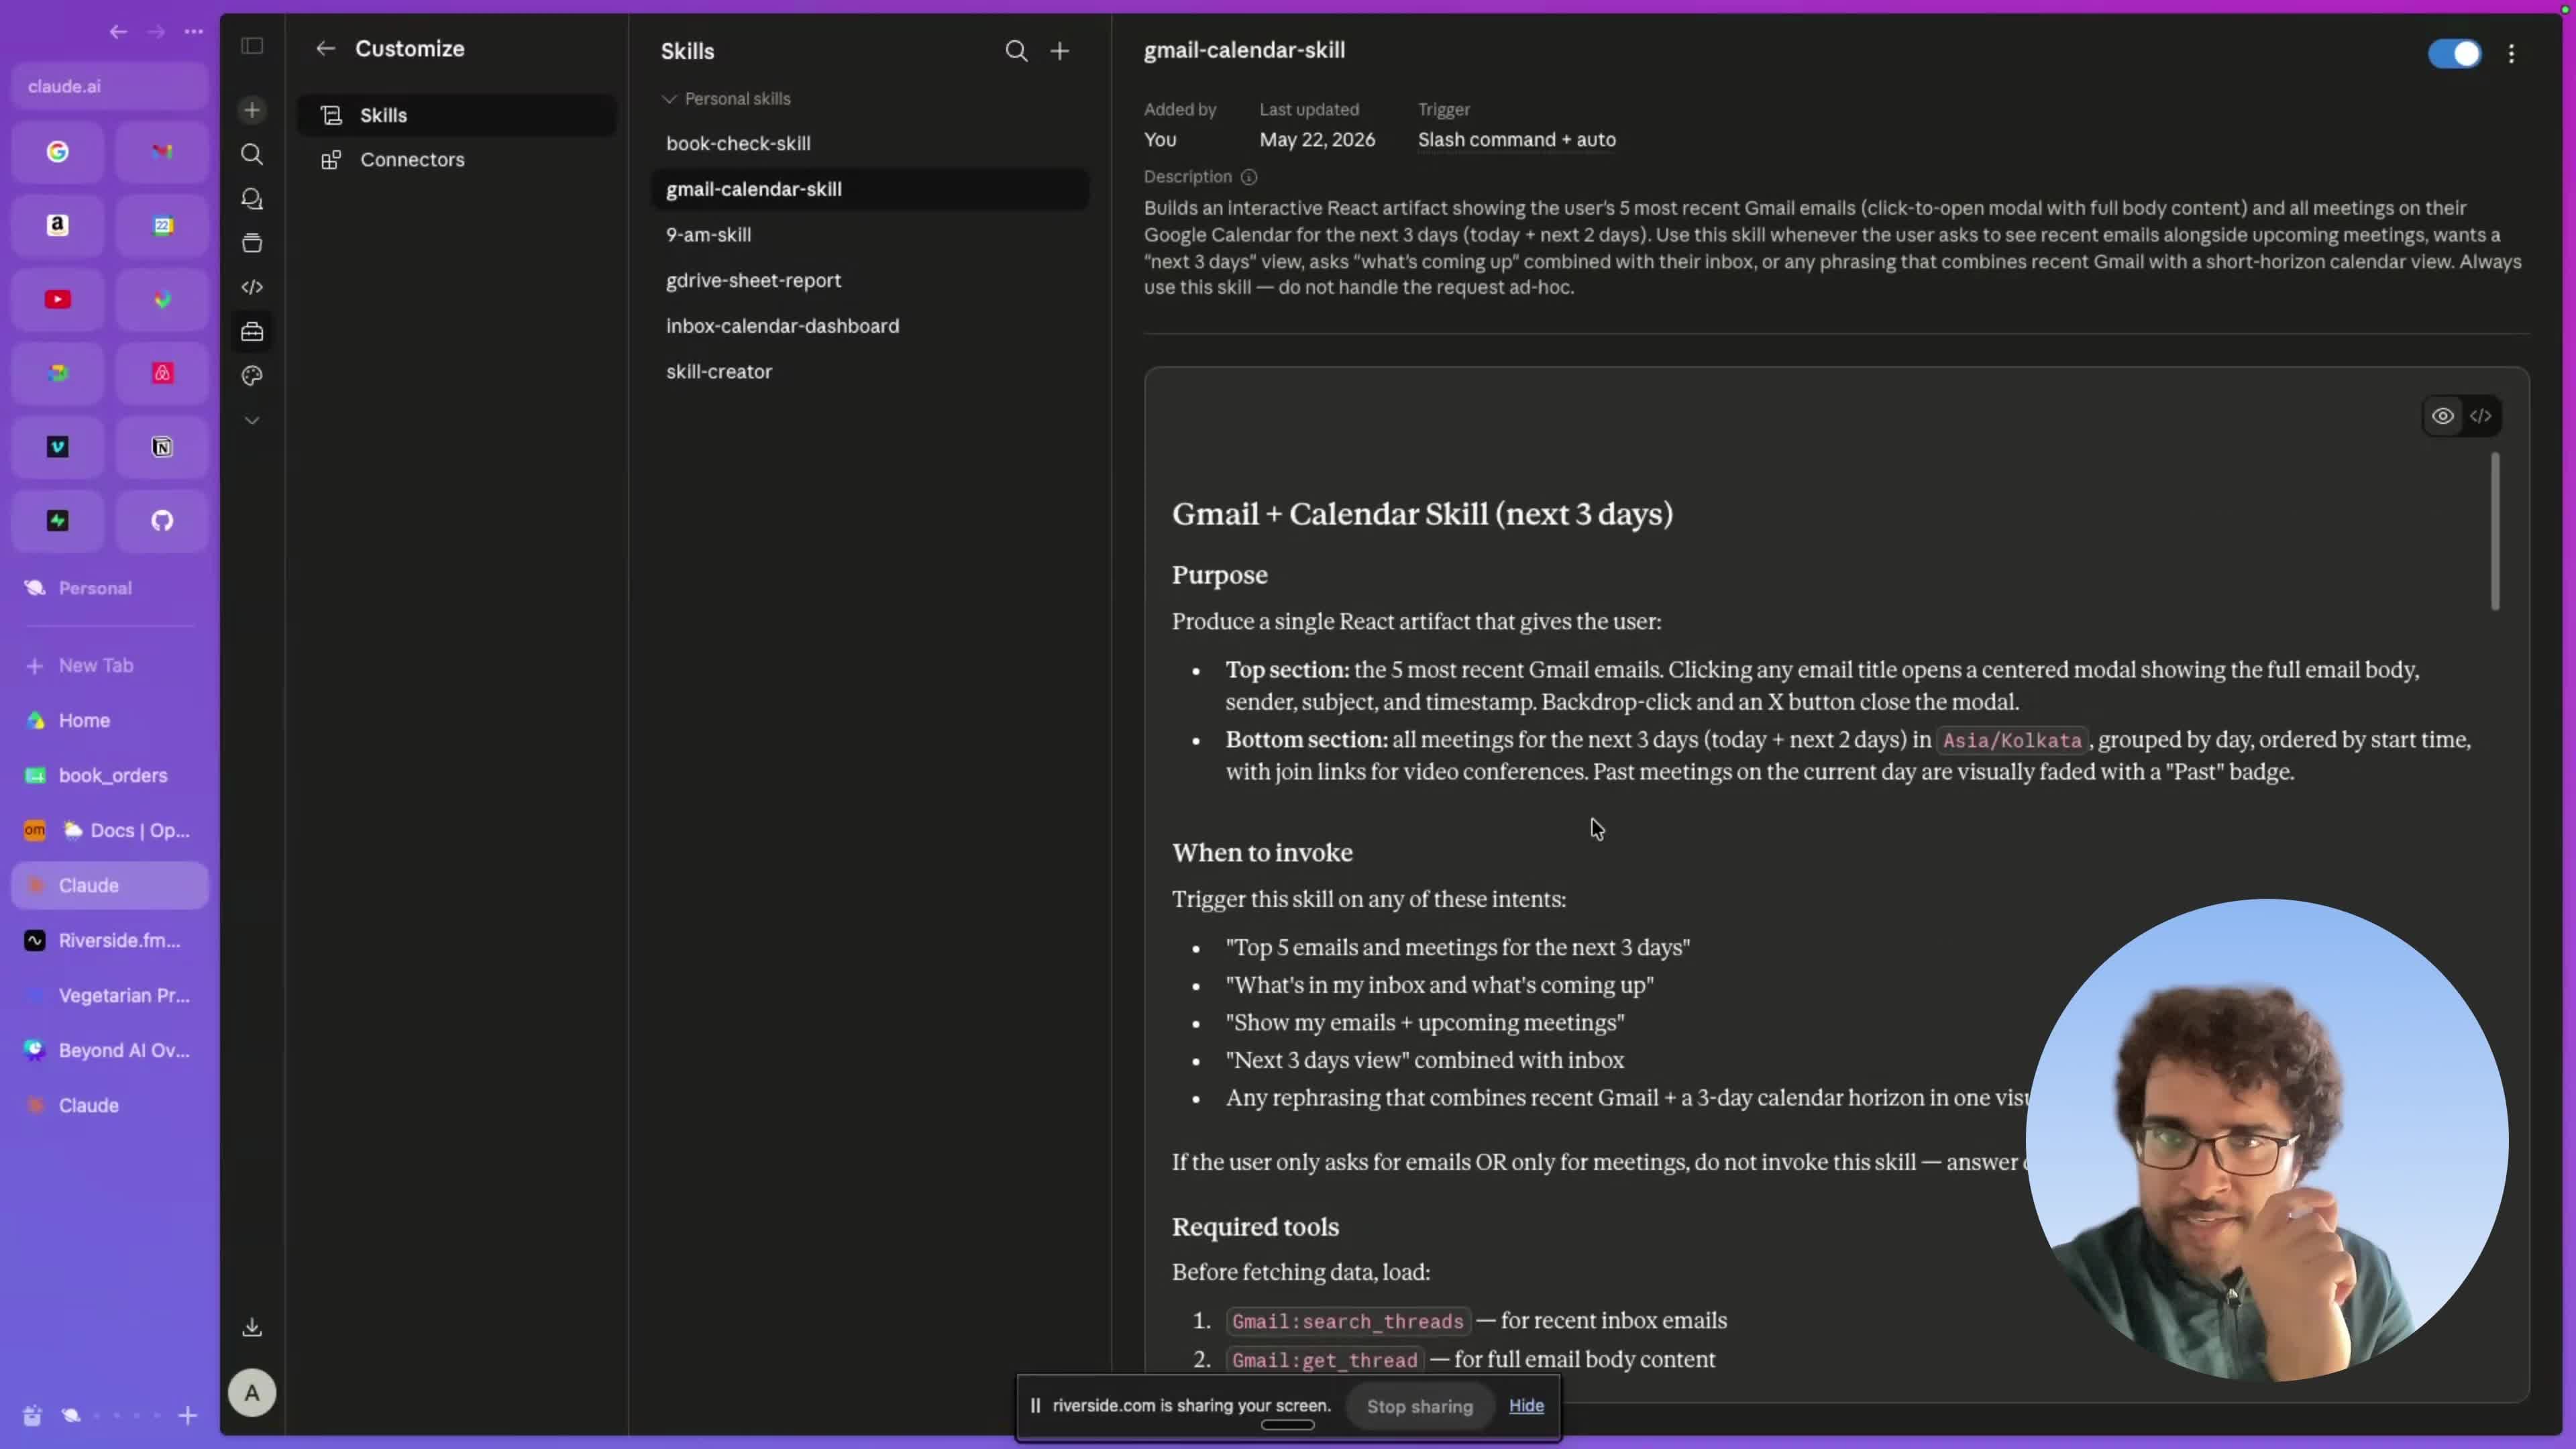This screenshot has width=2576, height=1449.
Task: Switch to the Beyond AI Ov... tab
Action: point(110,1050)
